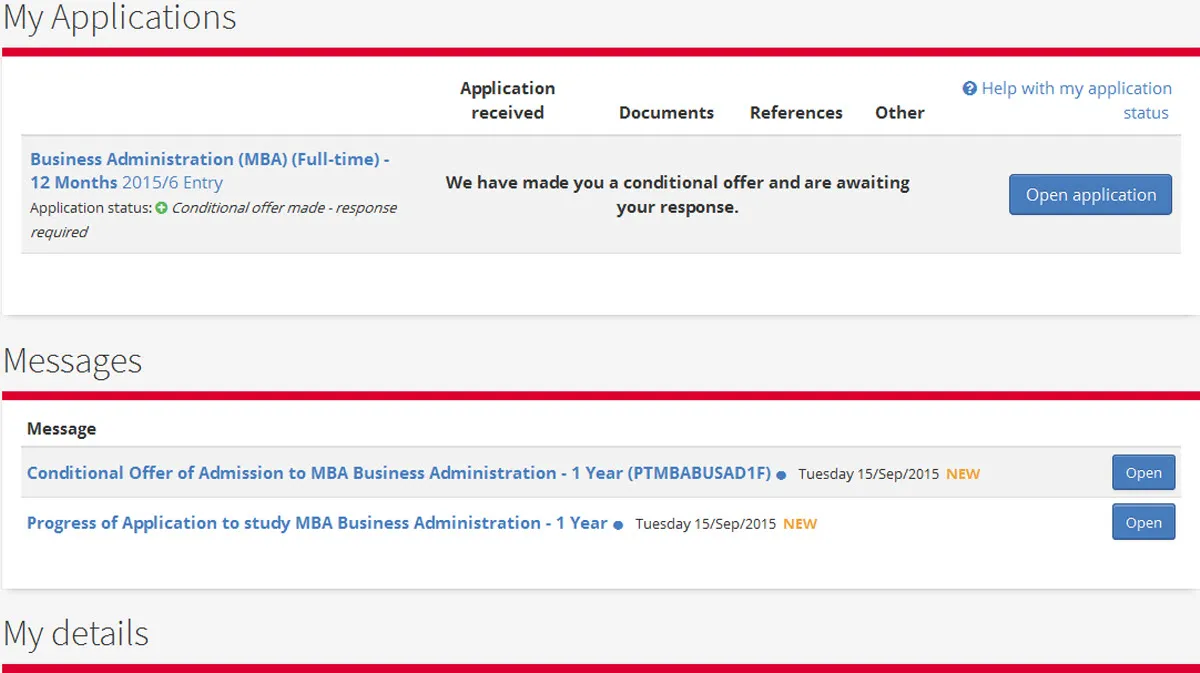This screenshot has width=1200, height=673.
Task: Select the Progress of Application message title
Action: click(x=317, y=523)
